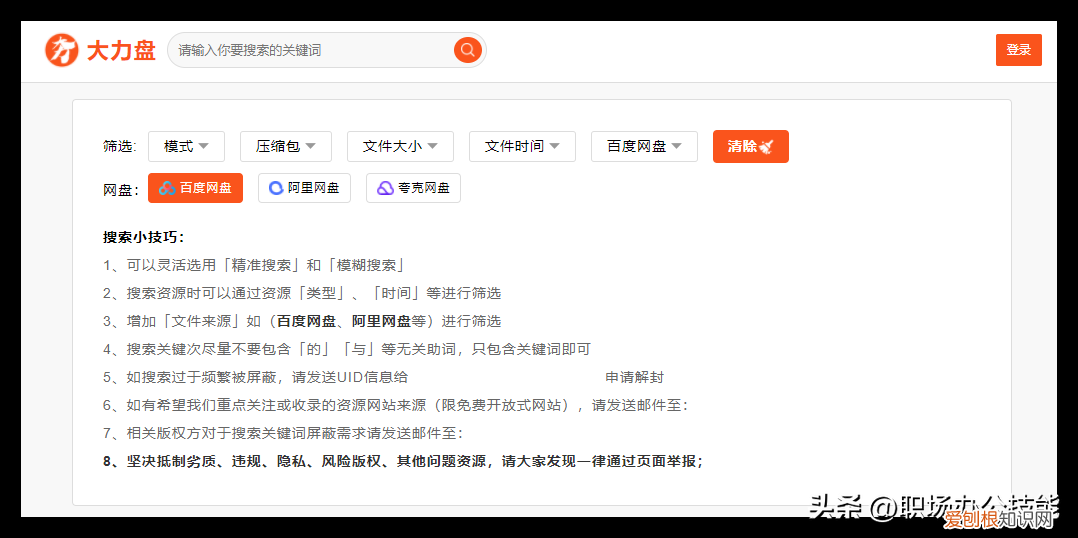Open the 百度网盘 source dropdown in filters
The image size is (1078, 538).
(644, 146)
